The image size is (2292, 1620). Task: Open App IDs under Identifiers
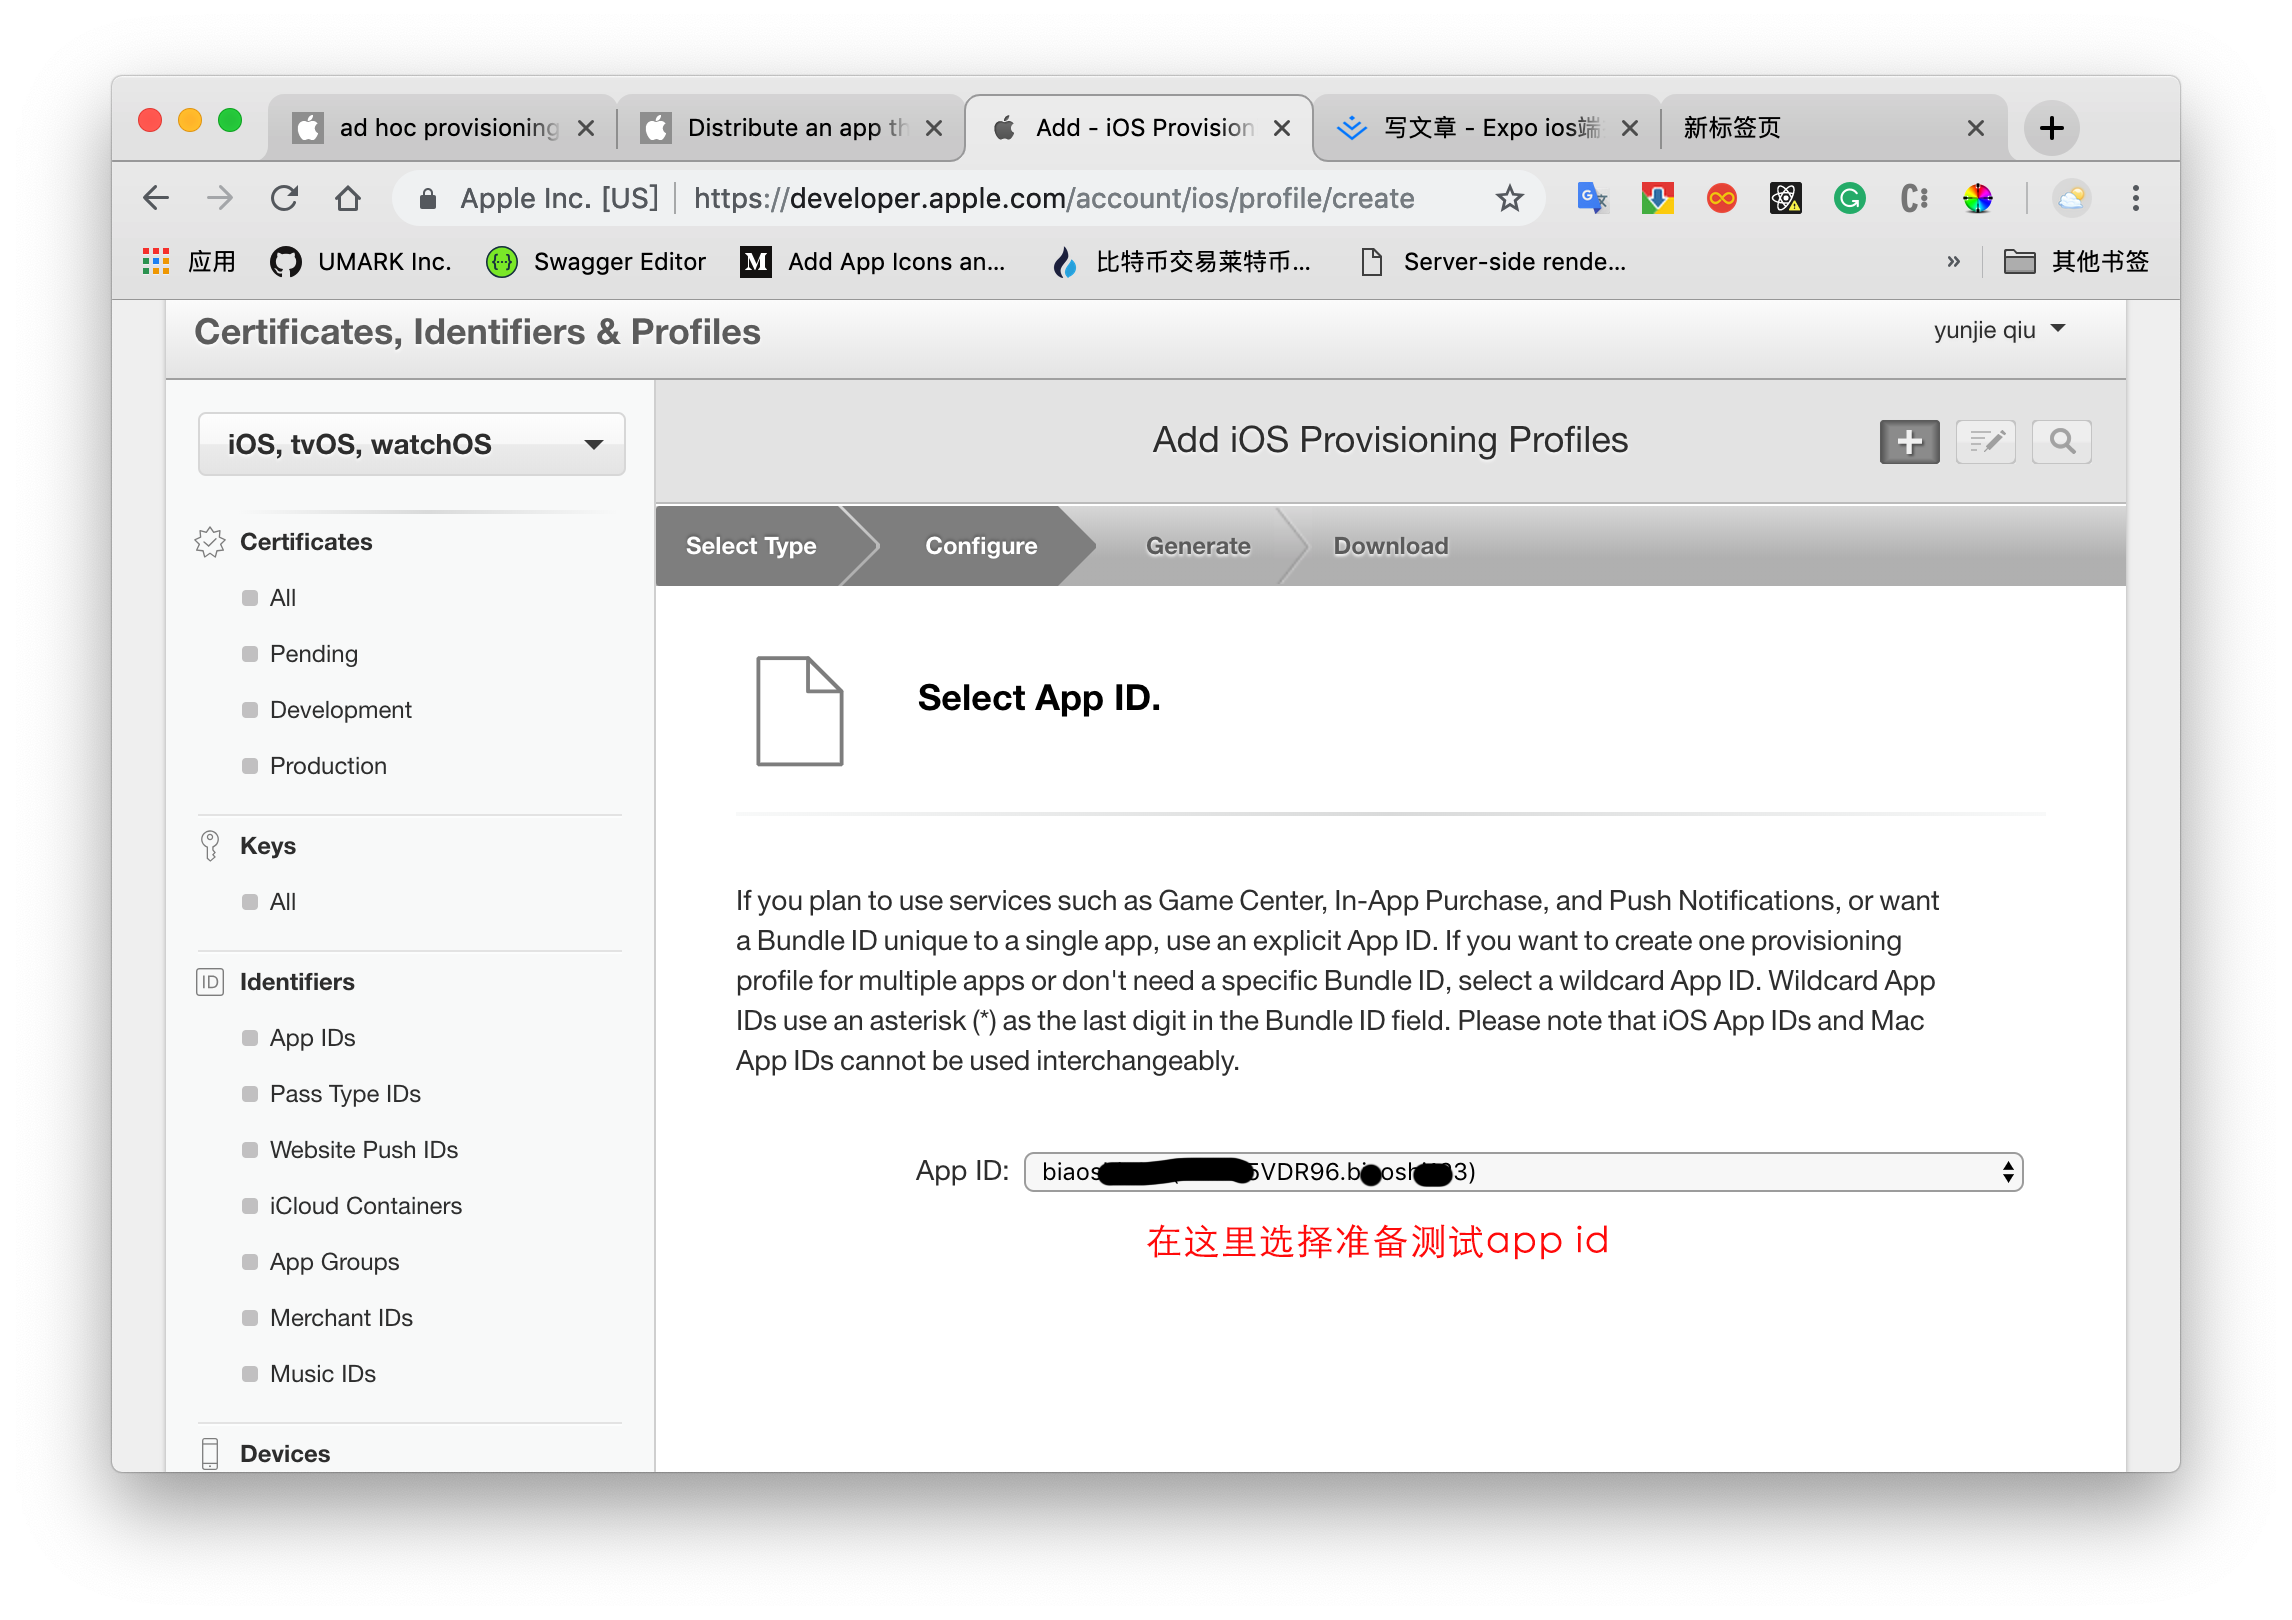pos(312,1038)
